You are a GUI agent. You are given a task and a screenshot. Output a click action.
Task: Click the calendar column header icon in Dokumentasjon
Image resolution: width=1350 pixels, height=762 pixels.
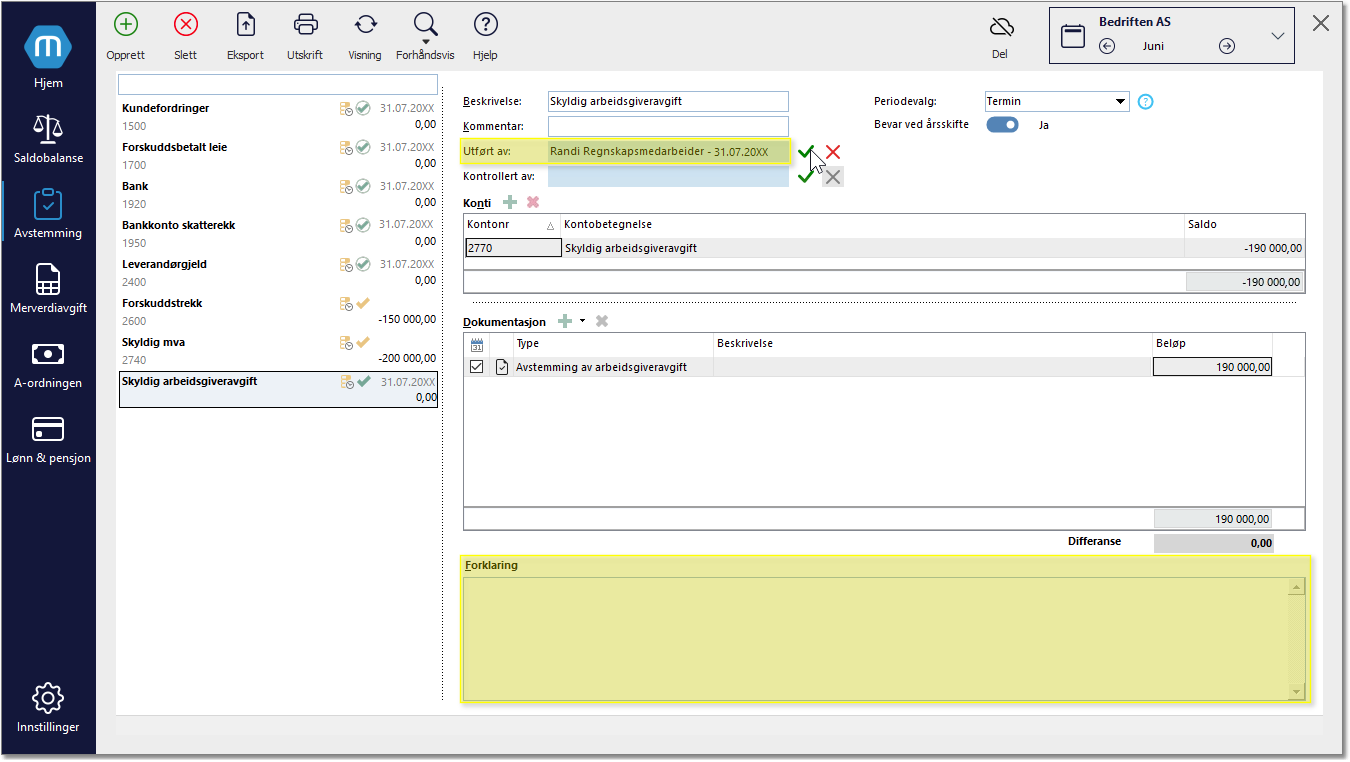(477, 344)
